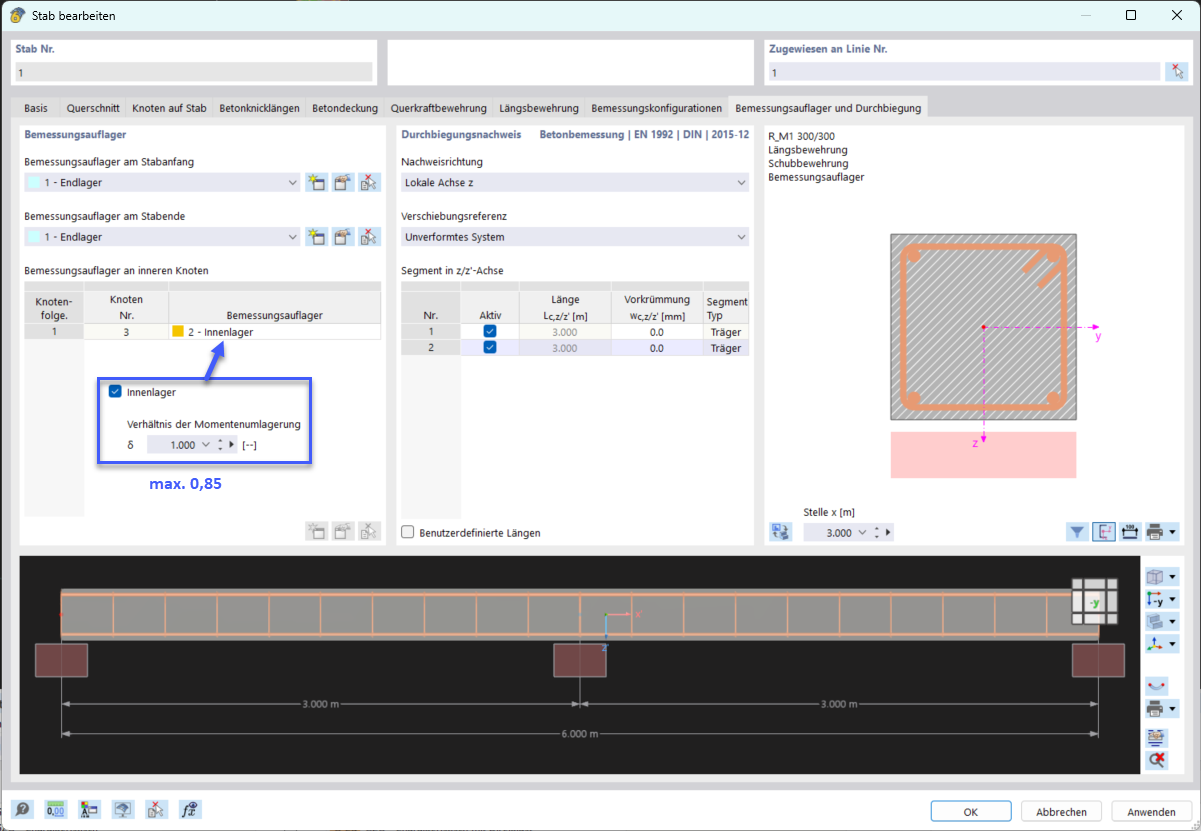Select Knoten Nr. cell with value 3
1201x831 pixels.
126,331
